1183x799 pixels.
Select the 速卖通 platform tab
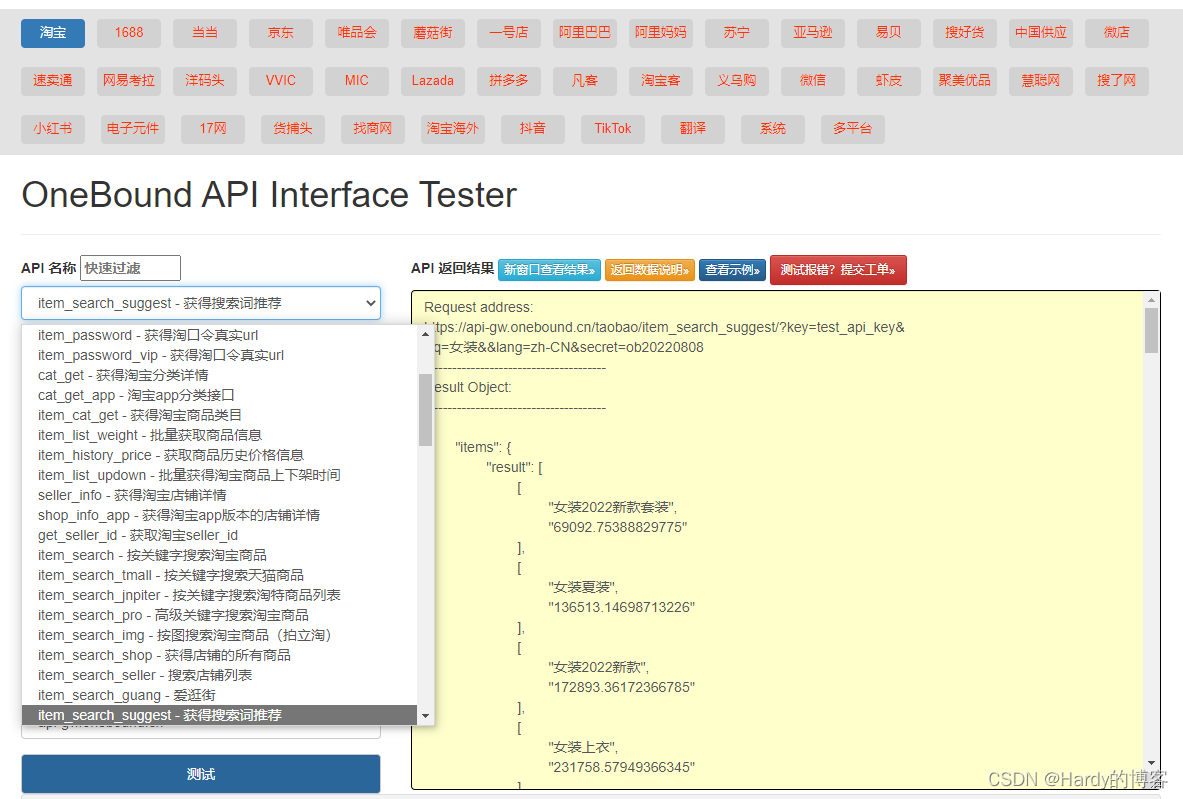point(53,81)
